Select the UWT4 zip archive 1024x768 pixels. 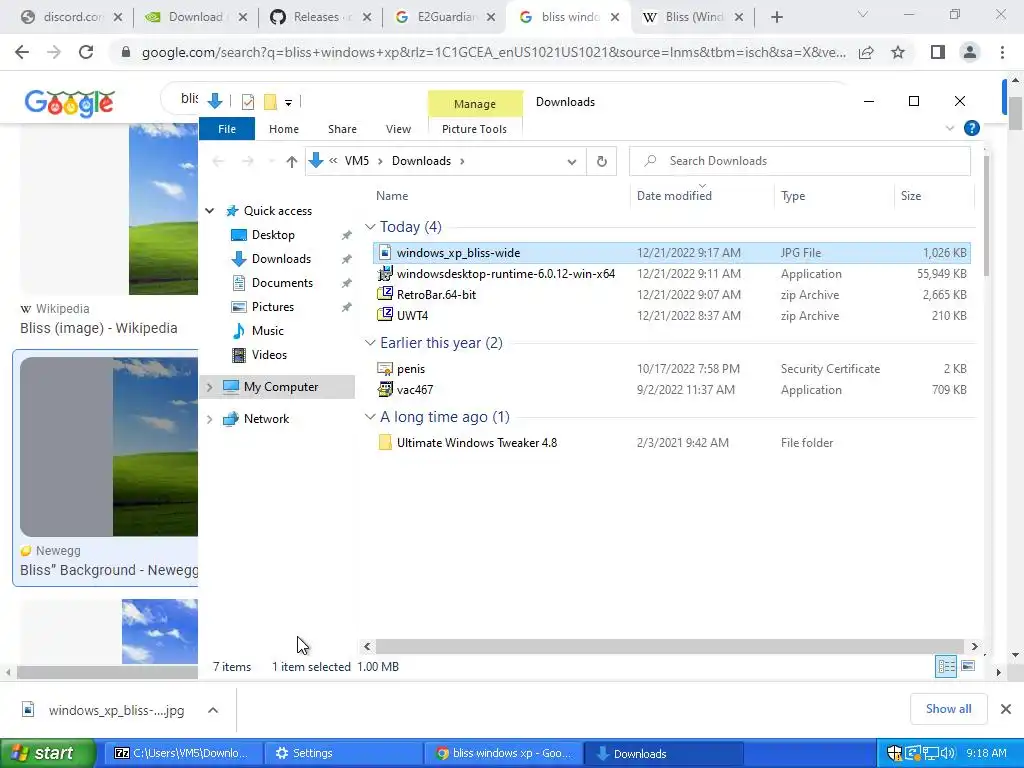pos(672,315)
